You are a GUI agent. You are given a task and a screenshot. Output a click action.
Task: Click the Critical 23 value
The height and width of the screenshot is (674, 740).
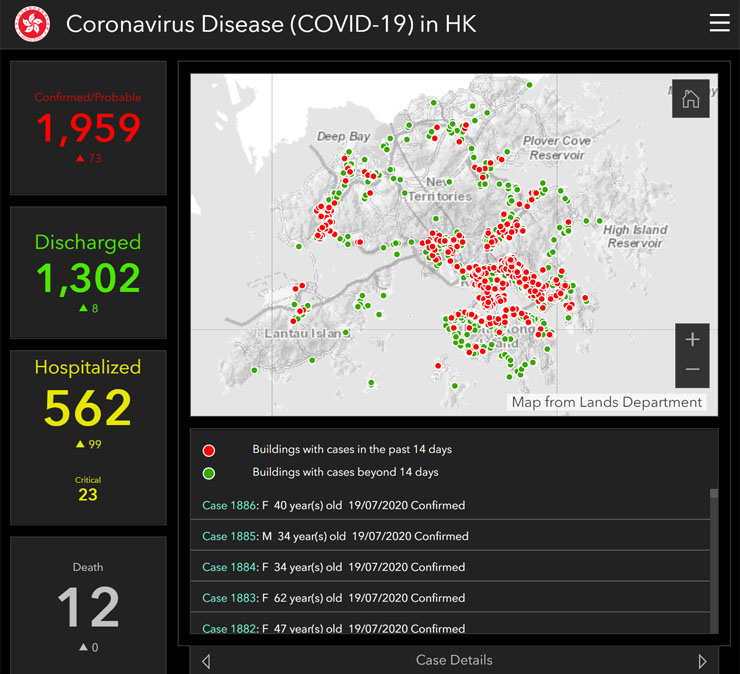pos(88,495)
